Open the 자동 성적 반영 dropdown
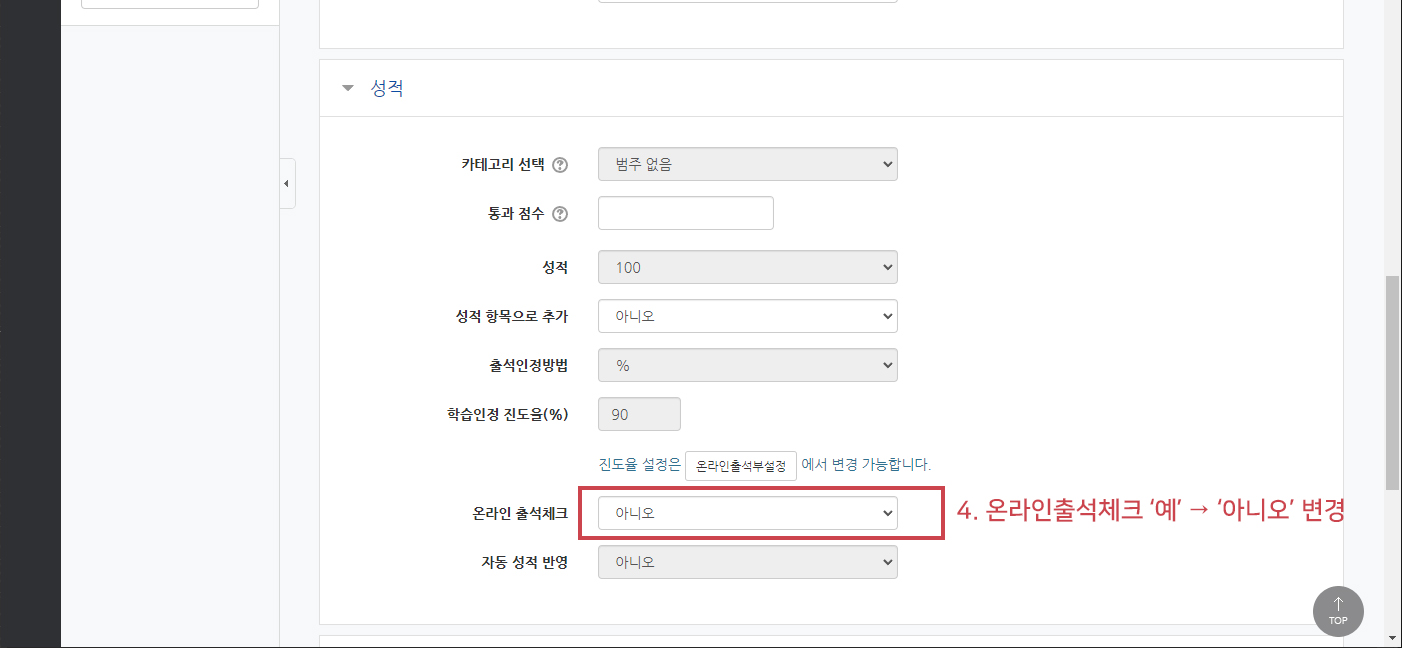This screenshot has width=1402, height=648. pos(748,562)
